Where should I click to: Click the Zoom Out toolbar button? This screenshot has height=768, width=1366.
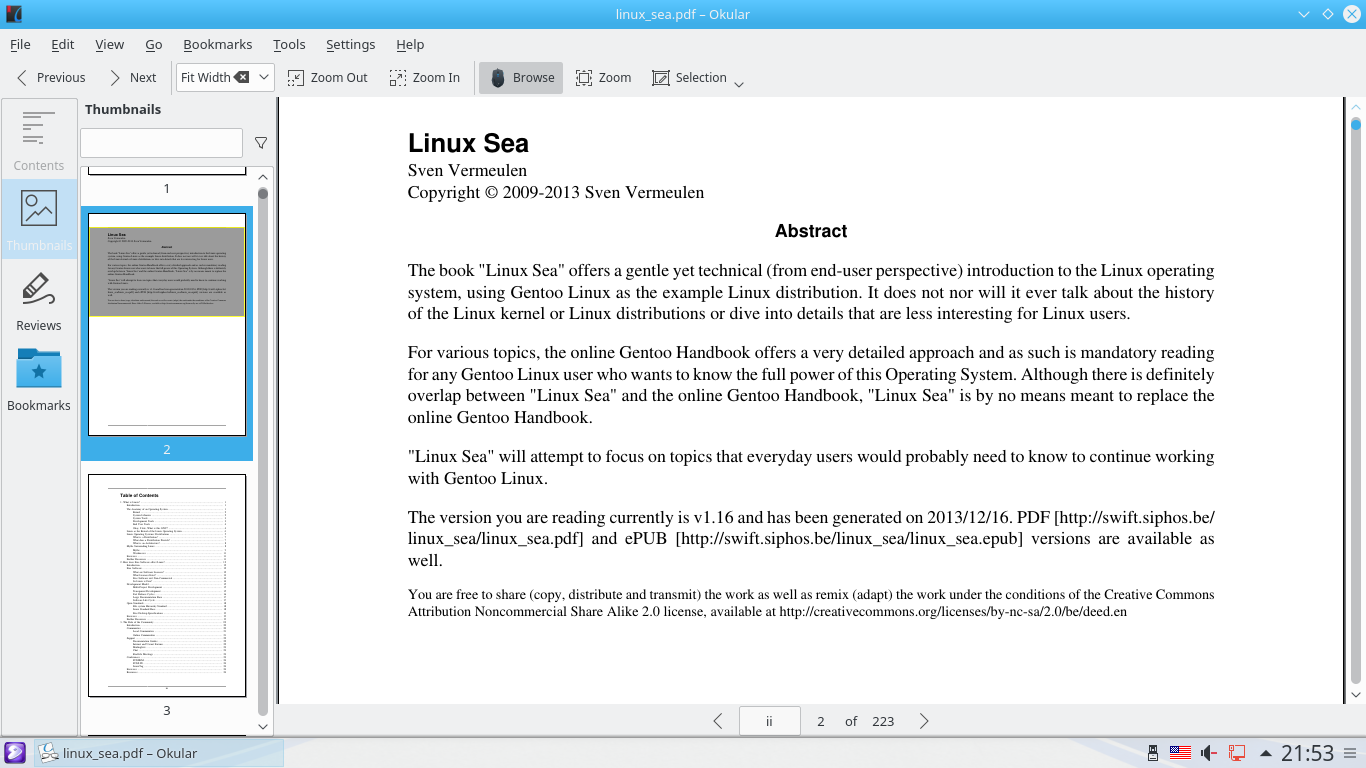327,77
